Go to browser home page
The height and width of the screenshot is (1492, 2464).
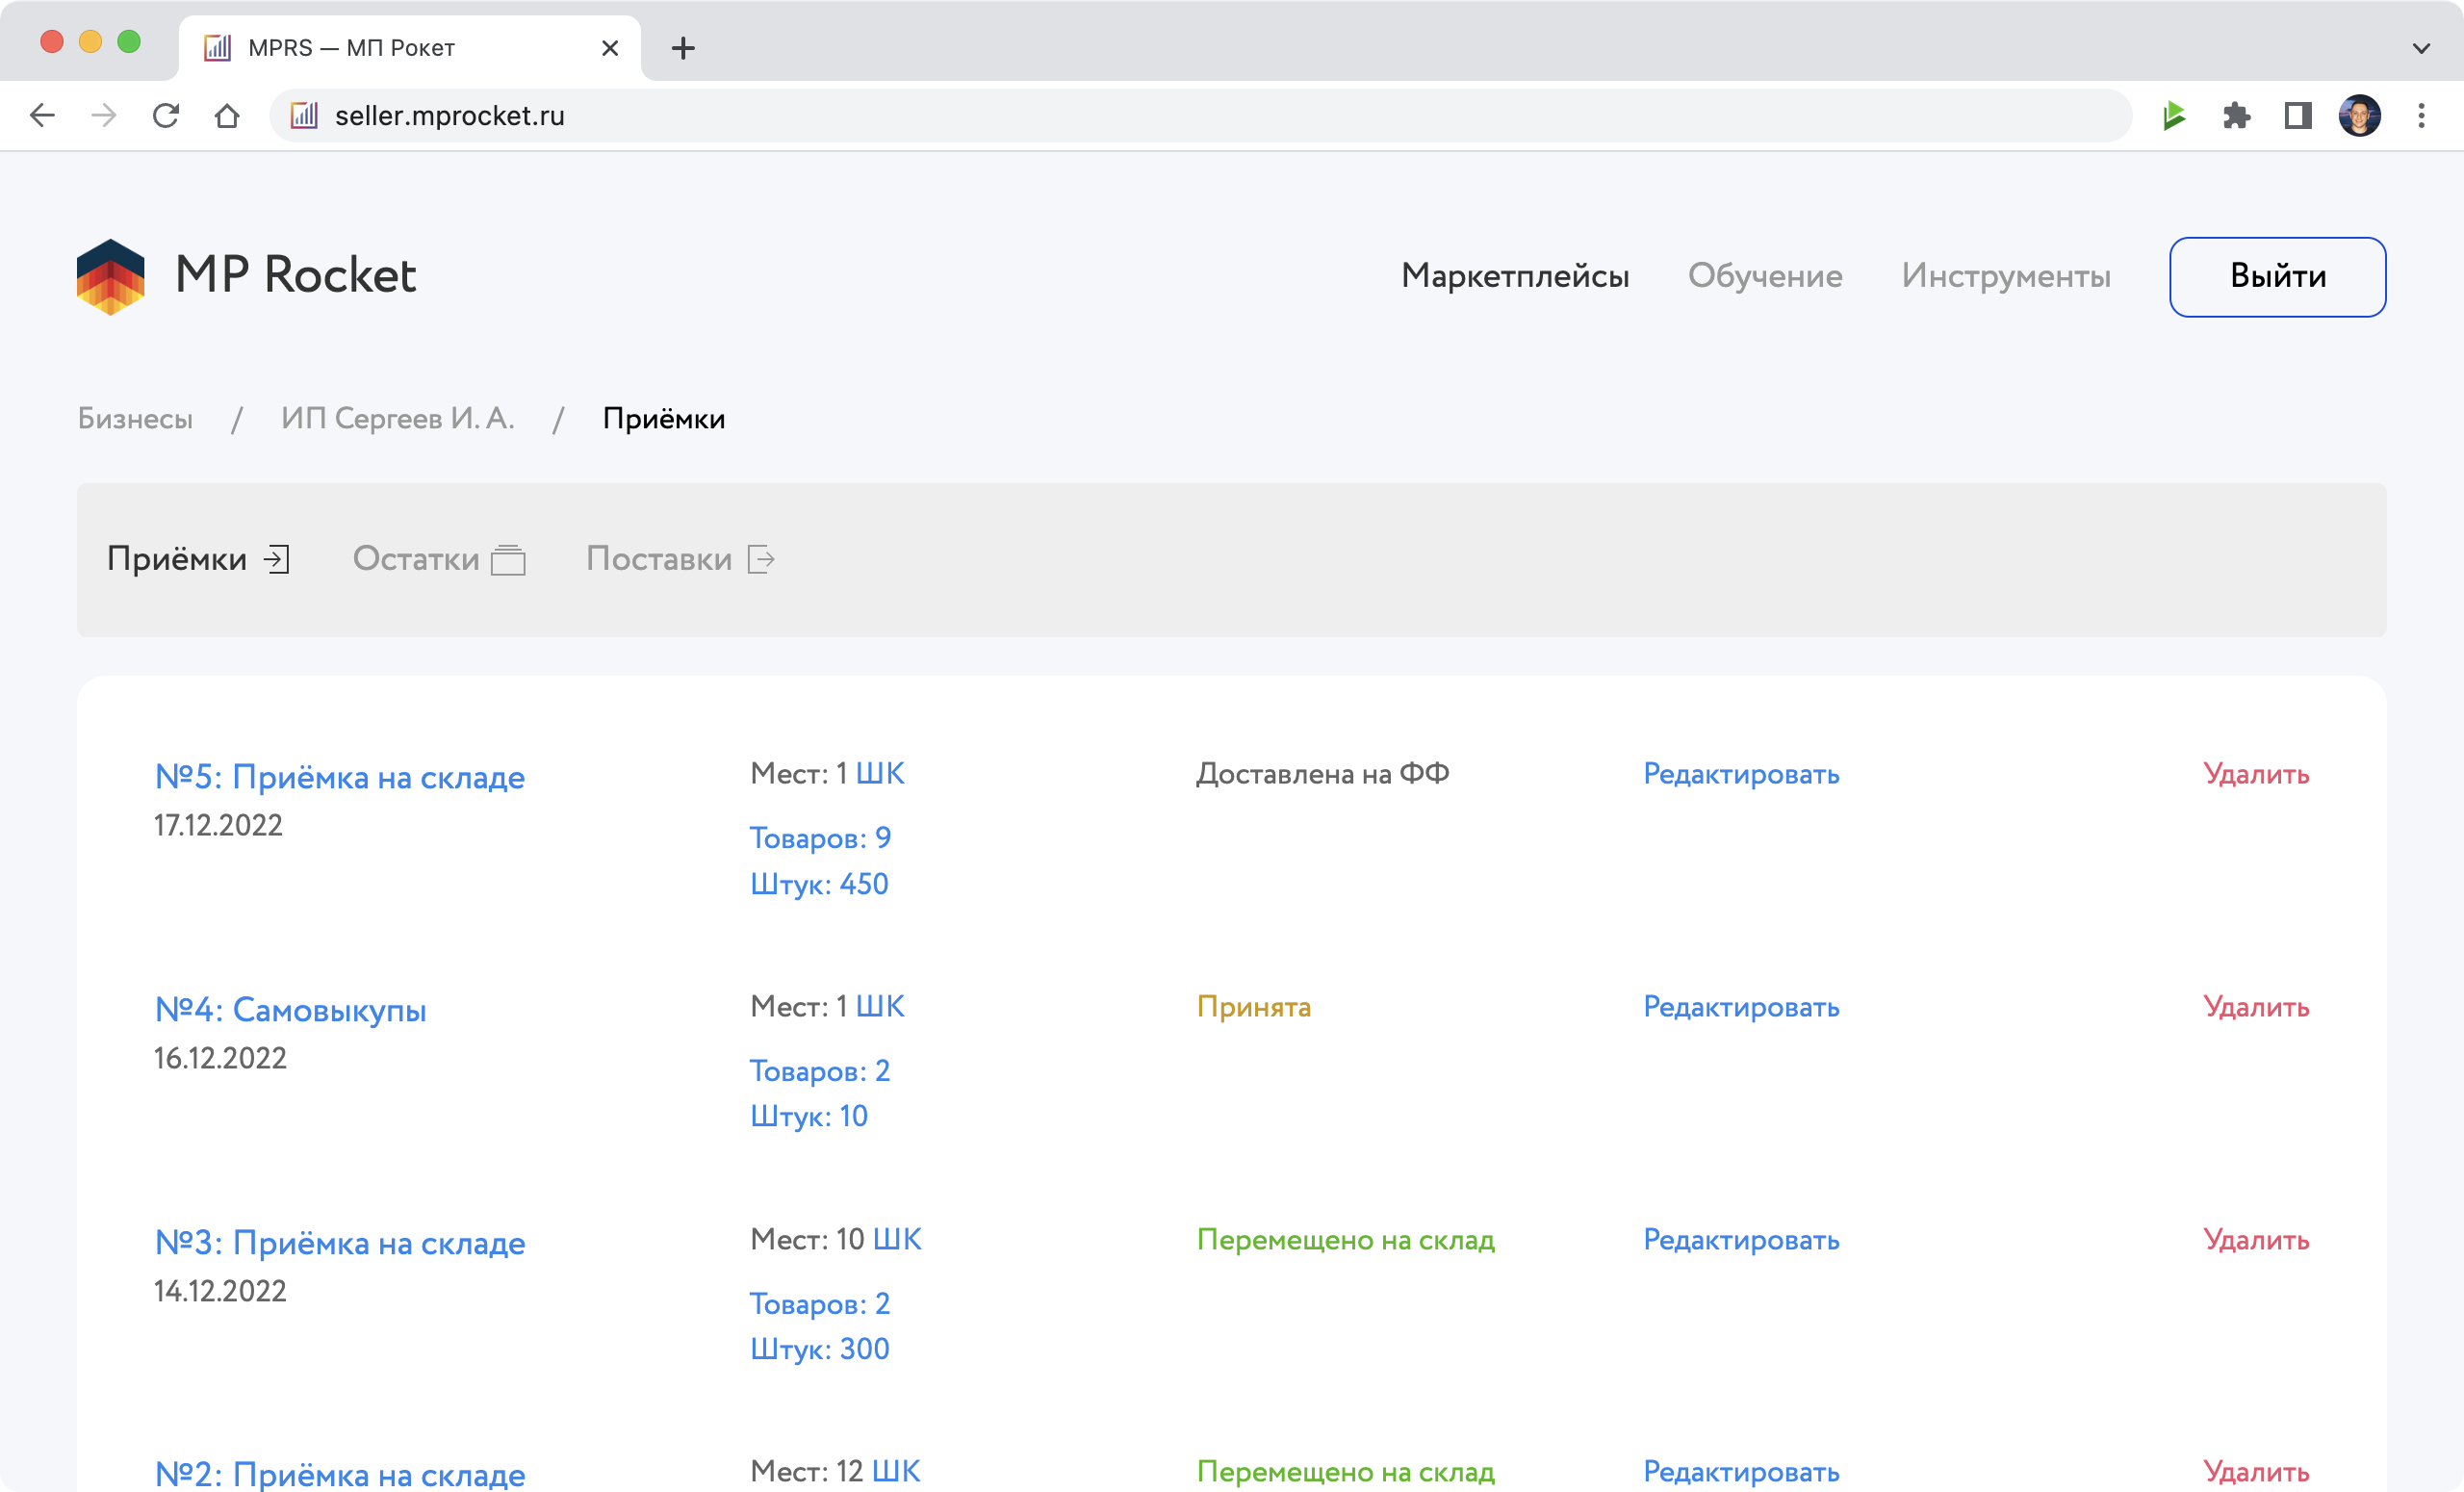(x=227, y=116)
